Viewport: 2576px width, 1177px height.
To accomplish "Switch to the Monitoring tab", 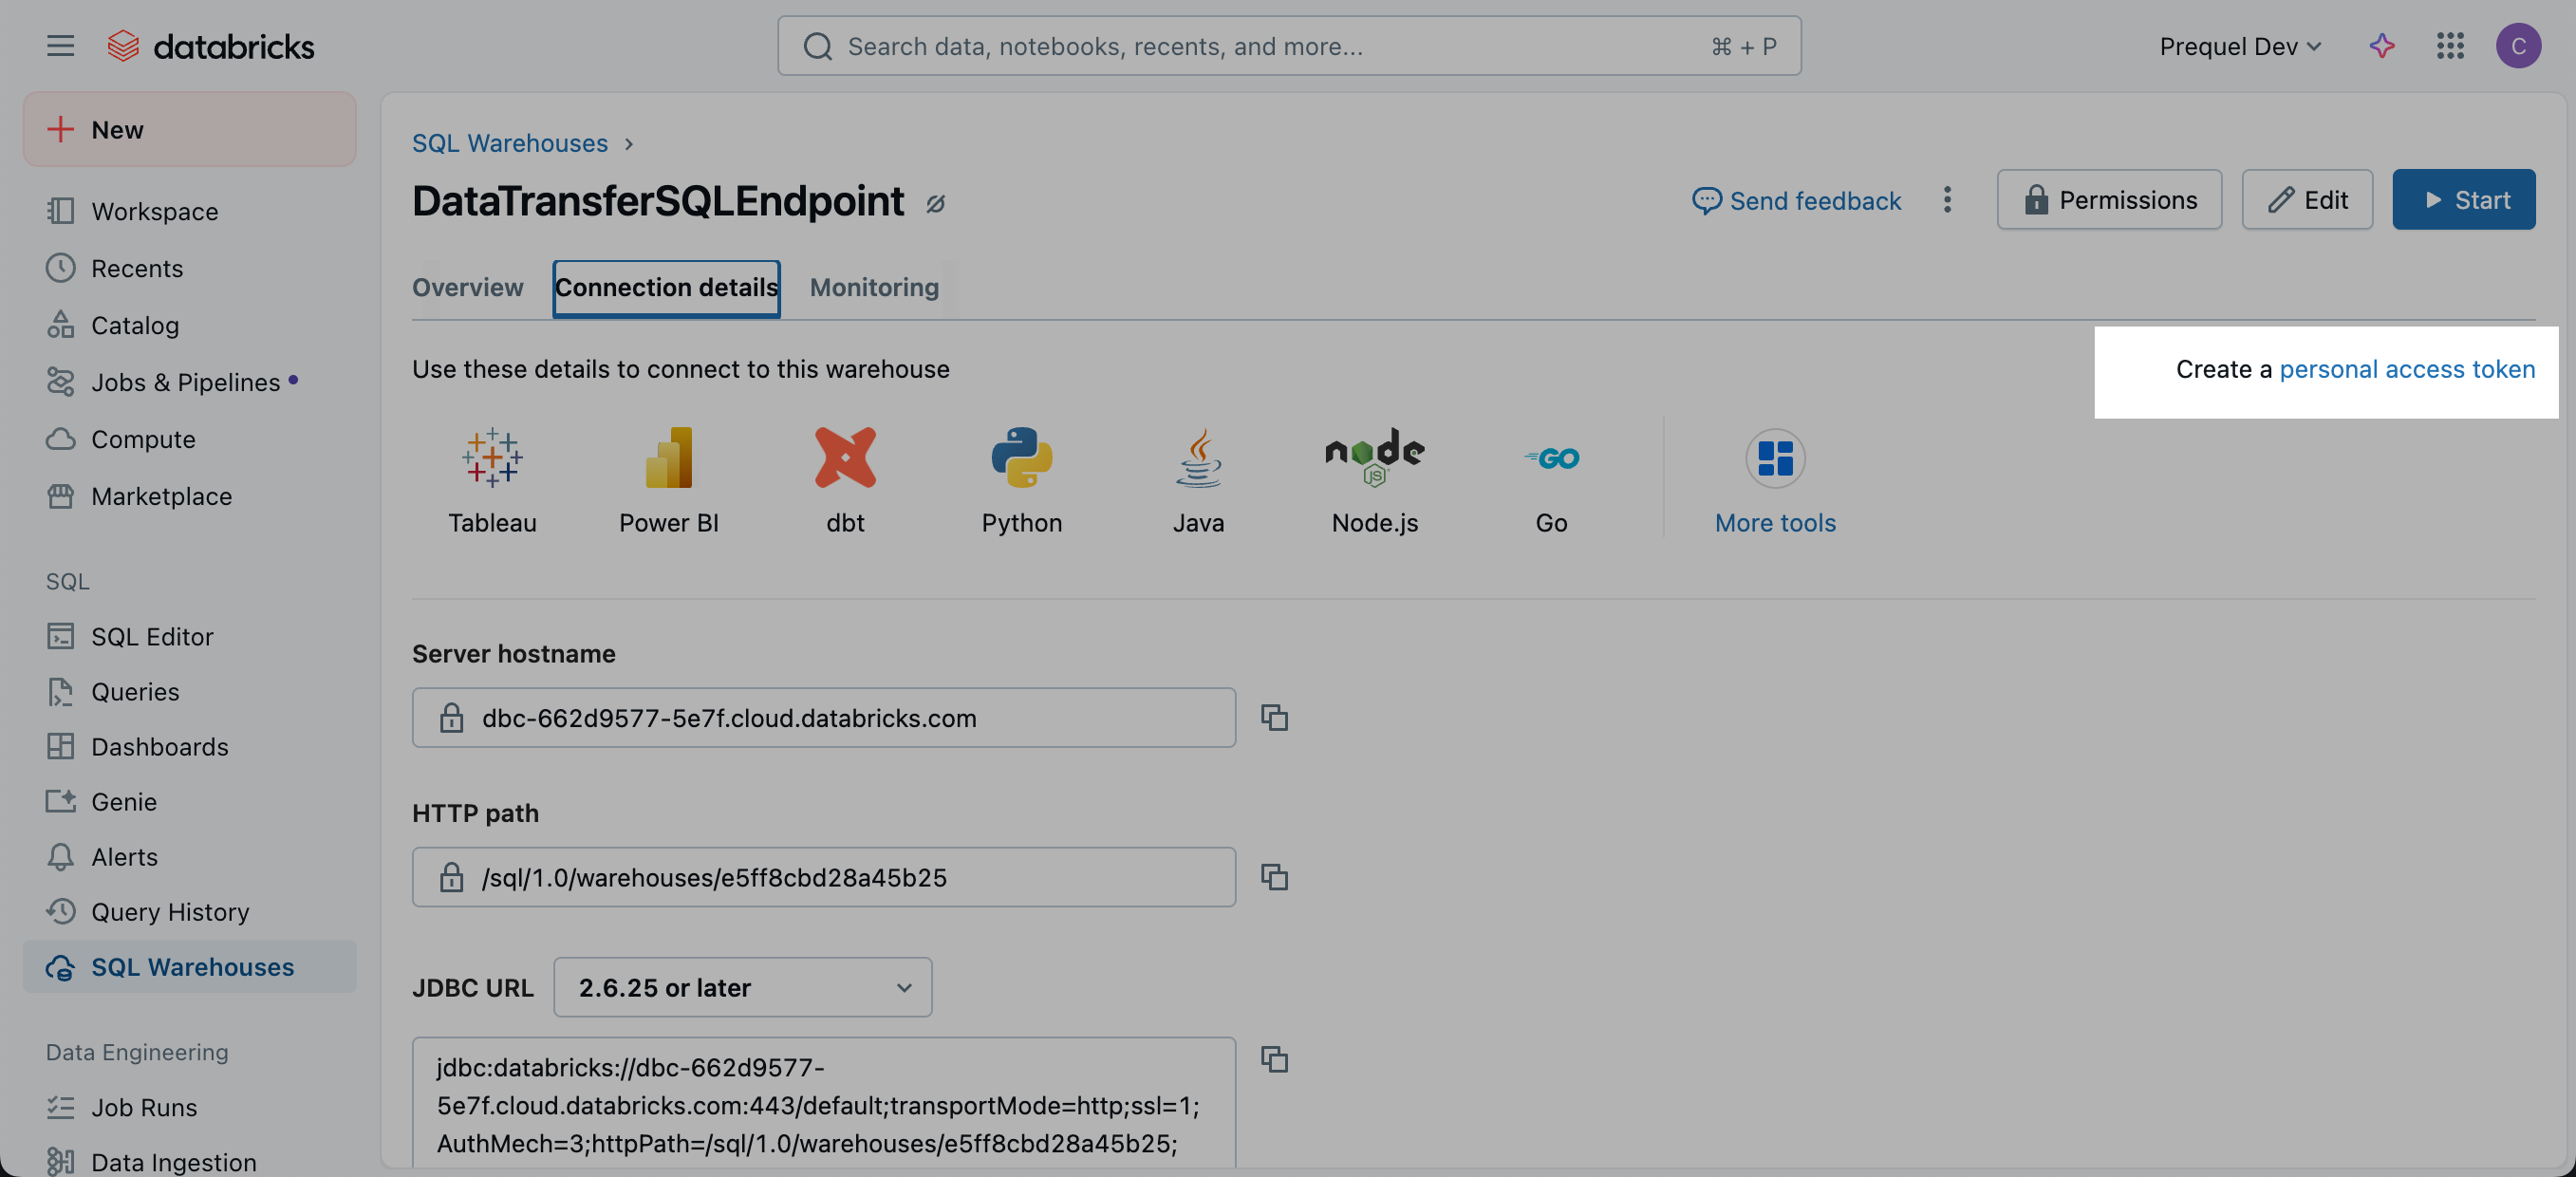I will click(873, 287).
